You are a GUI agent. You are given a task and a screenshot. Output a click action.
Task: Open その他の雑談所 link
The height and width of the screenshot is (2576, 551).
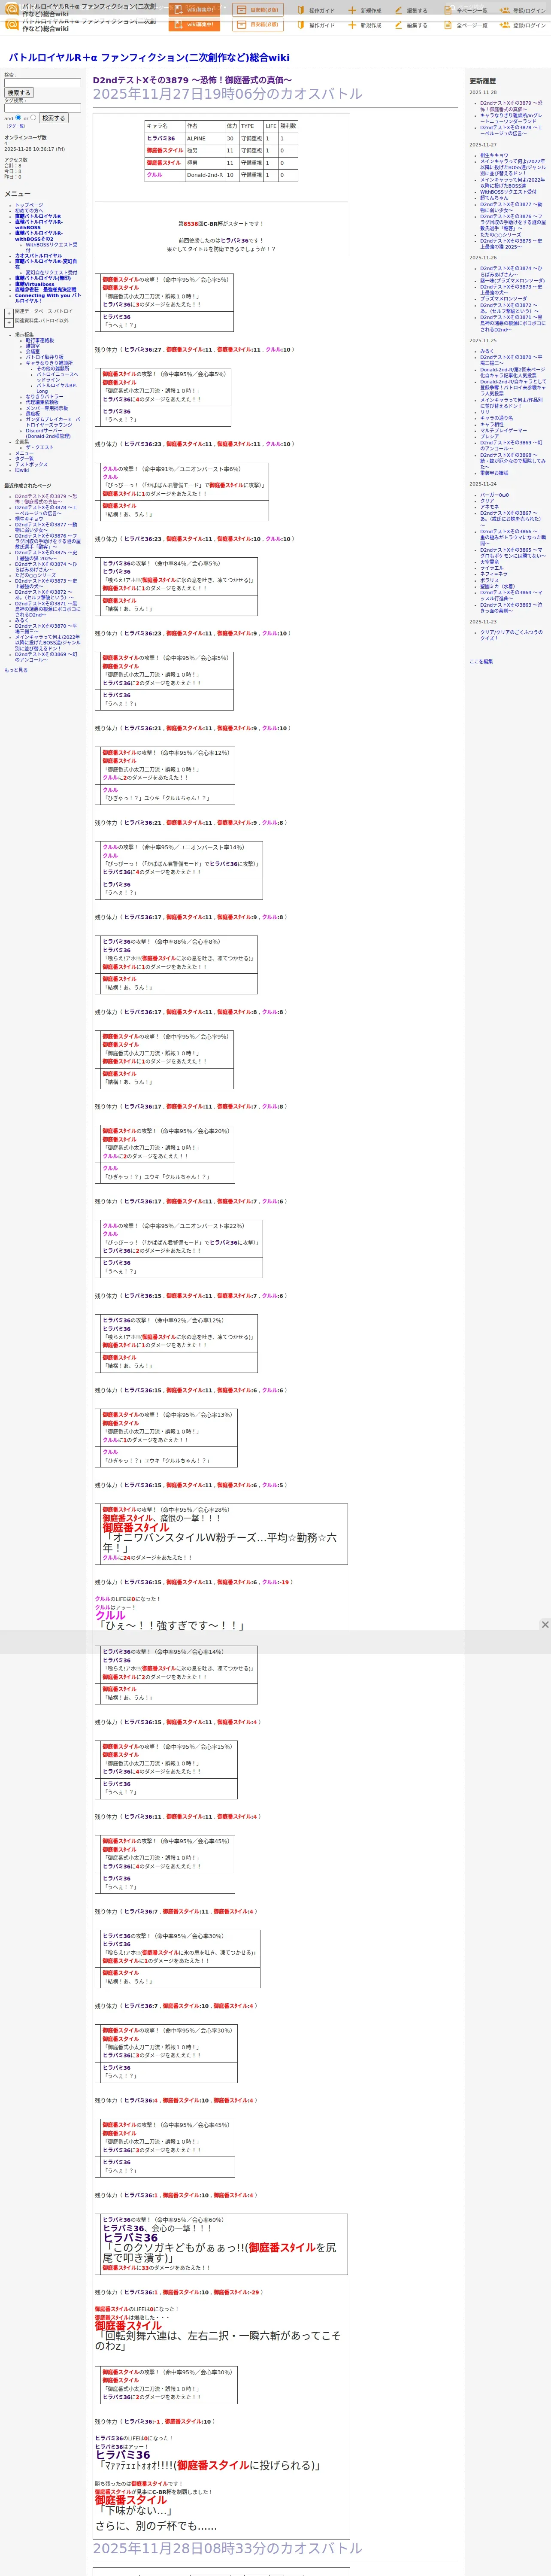53,369
